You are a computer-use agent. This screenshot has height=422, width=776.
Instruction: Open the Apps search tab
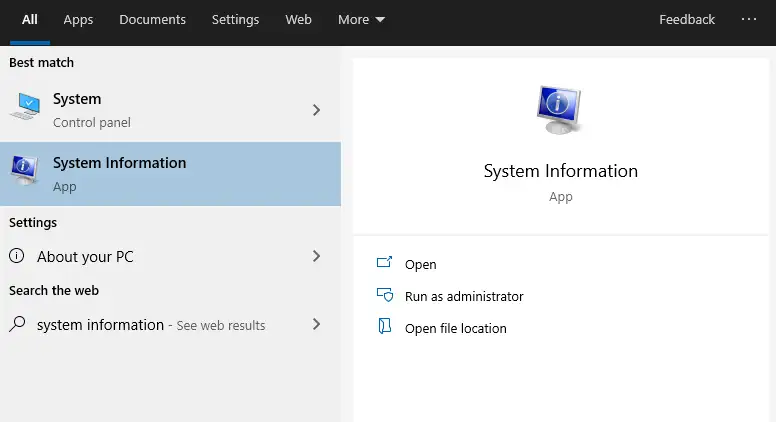coord(78,20)
